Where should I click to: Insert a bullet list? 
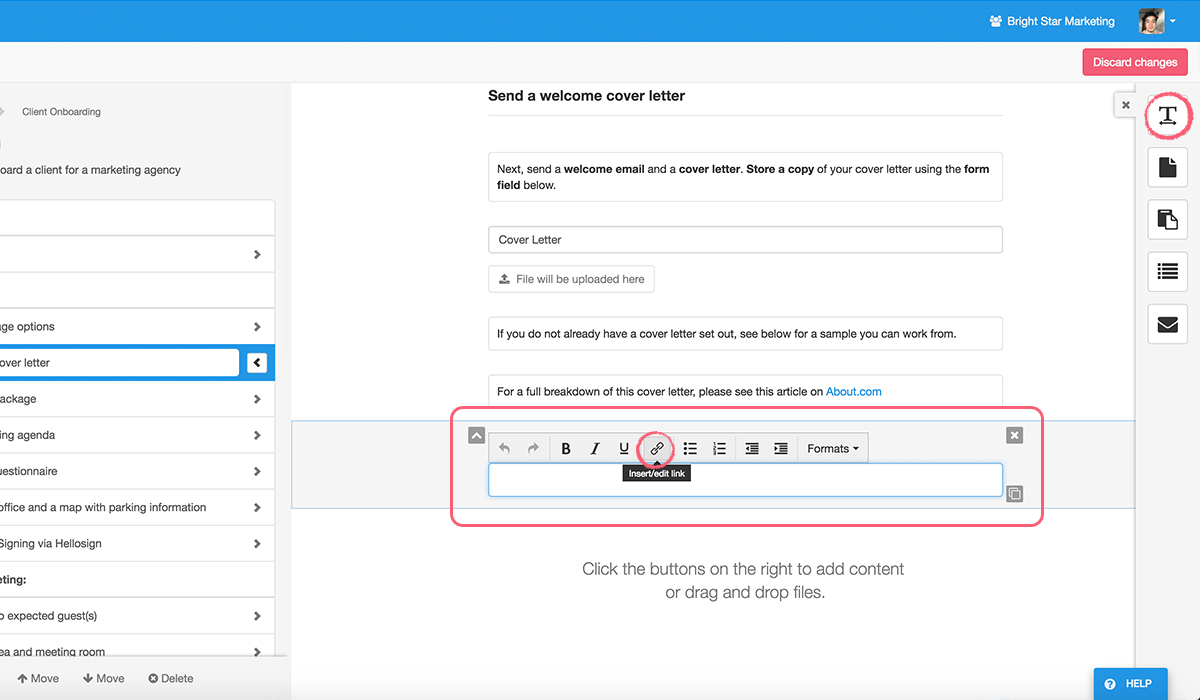click(690, 449)
